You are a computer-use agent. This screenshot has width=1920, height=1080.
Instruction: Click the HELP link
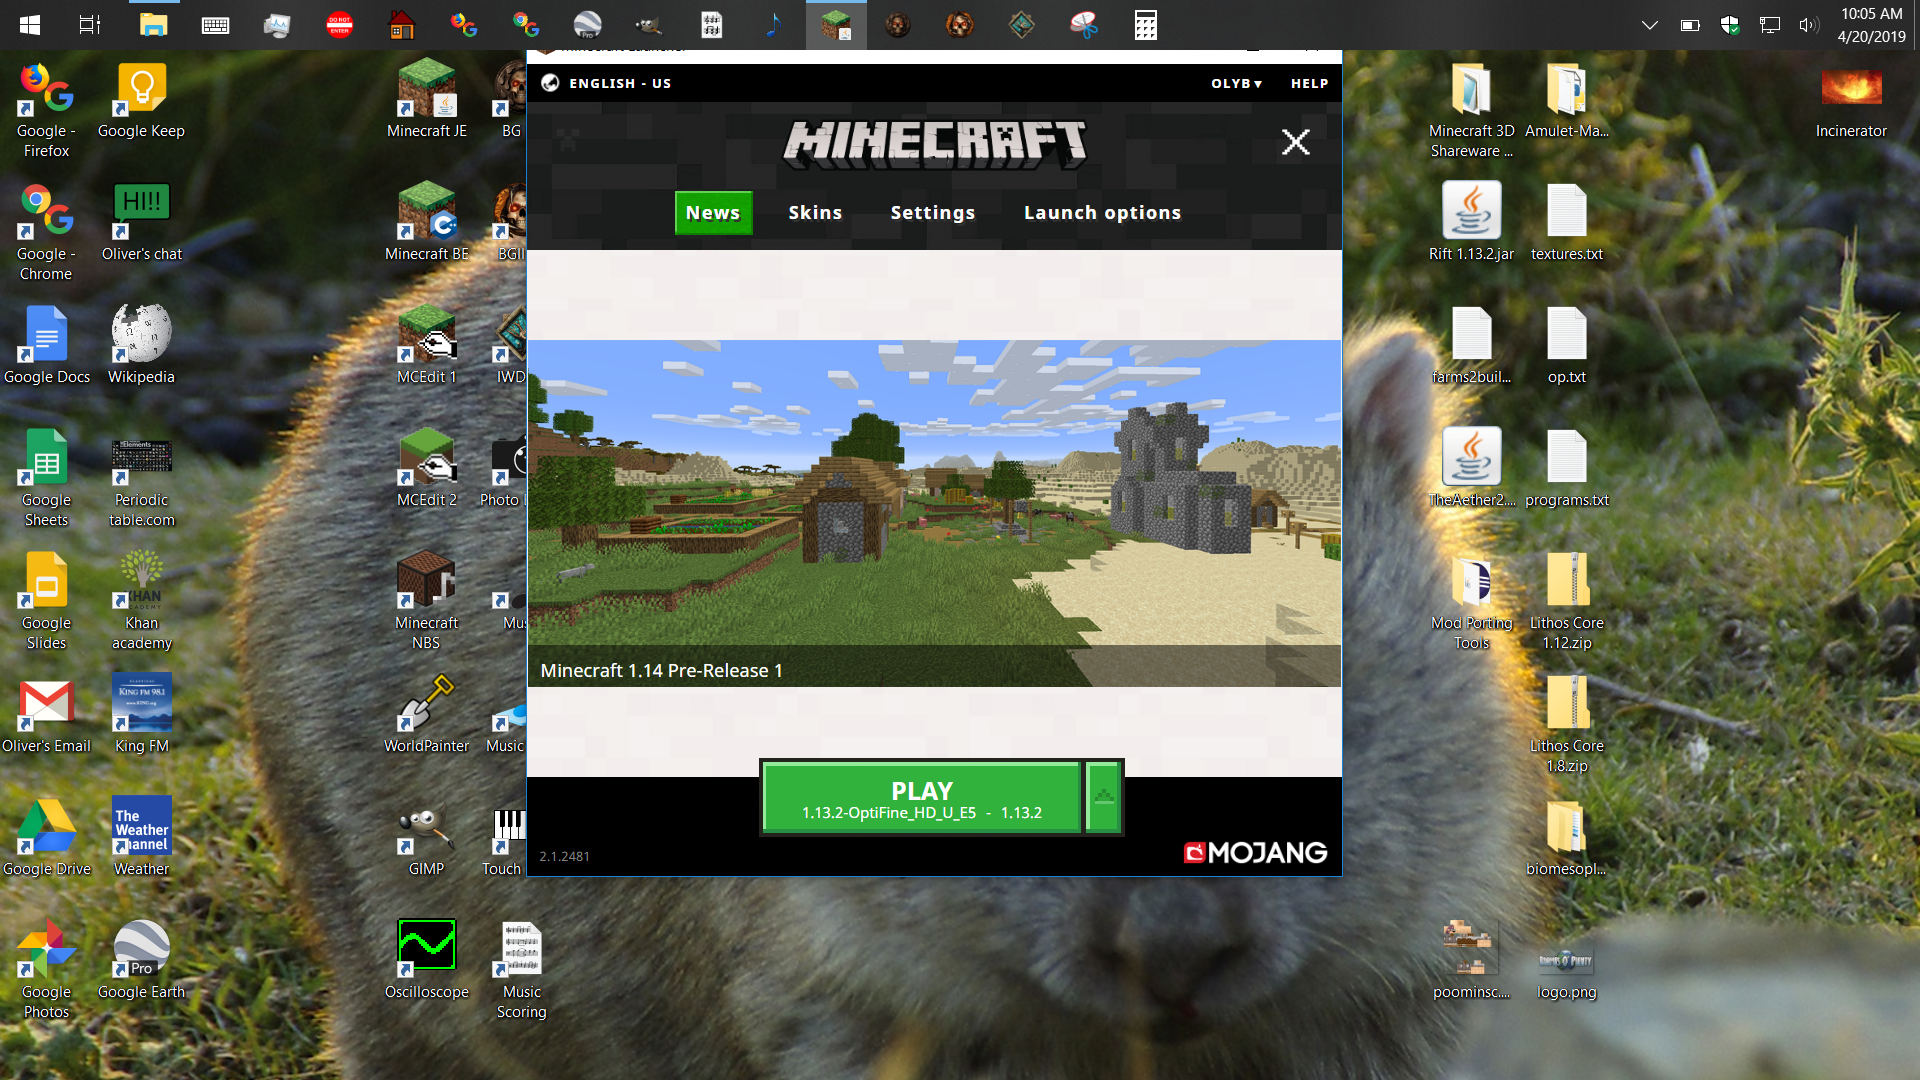point(1309,84)
